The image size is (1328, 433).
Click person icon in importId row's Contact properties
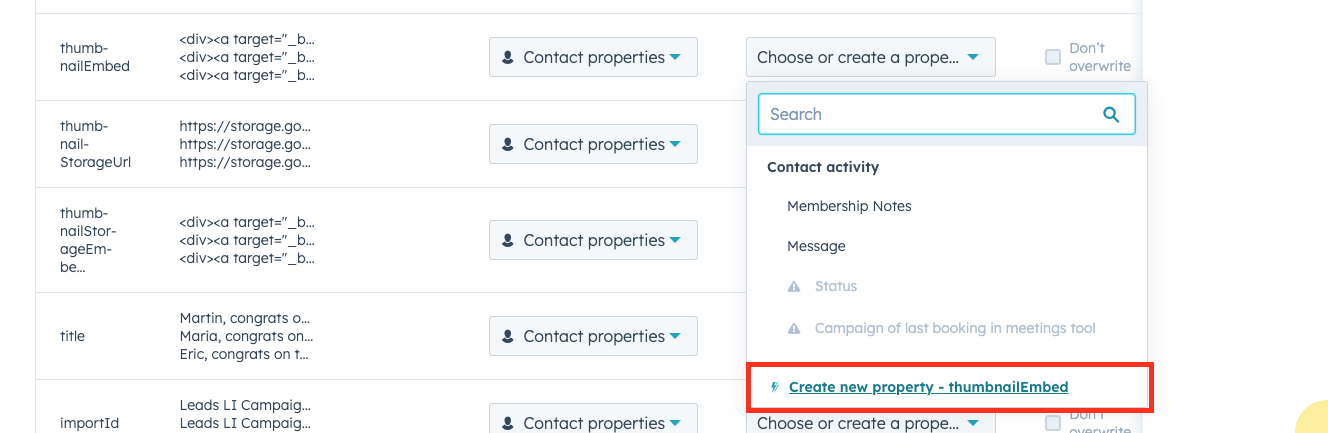[x=508, y=423]
